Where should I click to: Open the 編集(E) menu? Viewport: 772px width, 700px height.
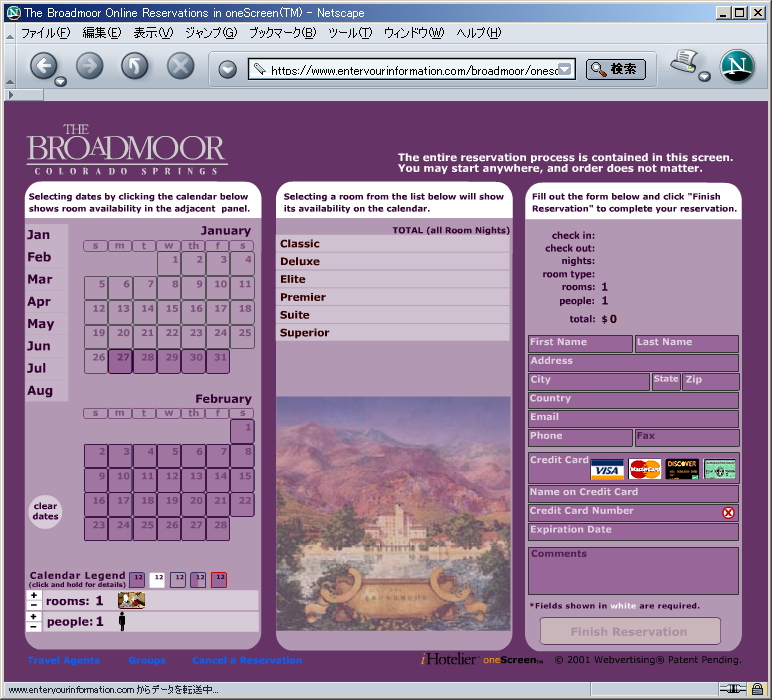[x=101, y=33]
